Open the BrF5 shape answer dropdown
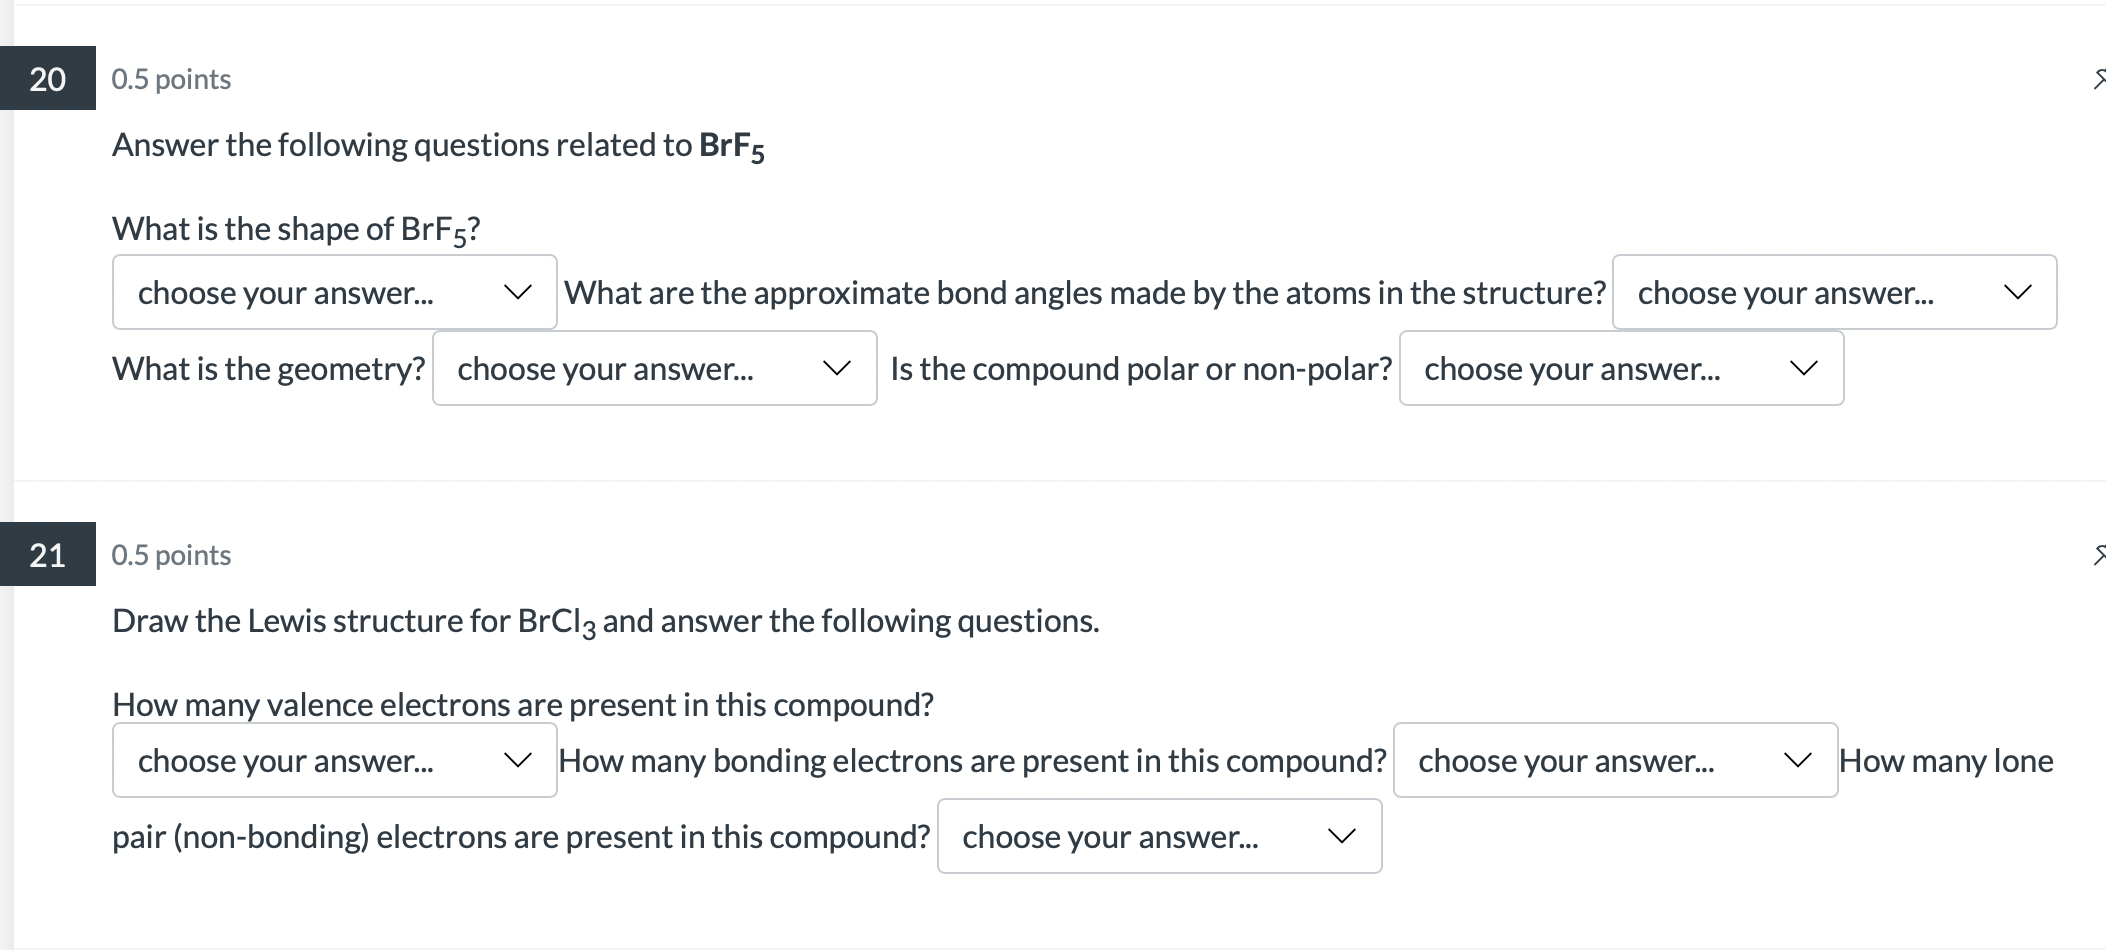Image resolution: width=2106 pixels, height=950 pixels. 334,292
